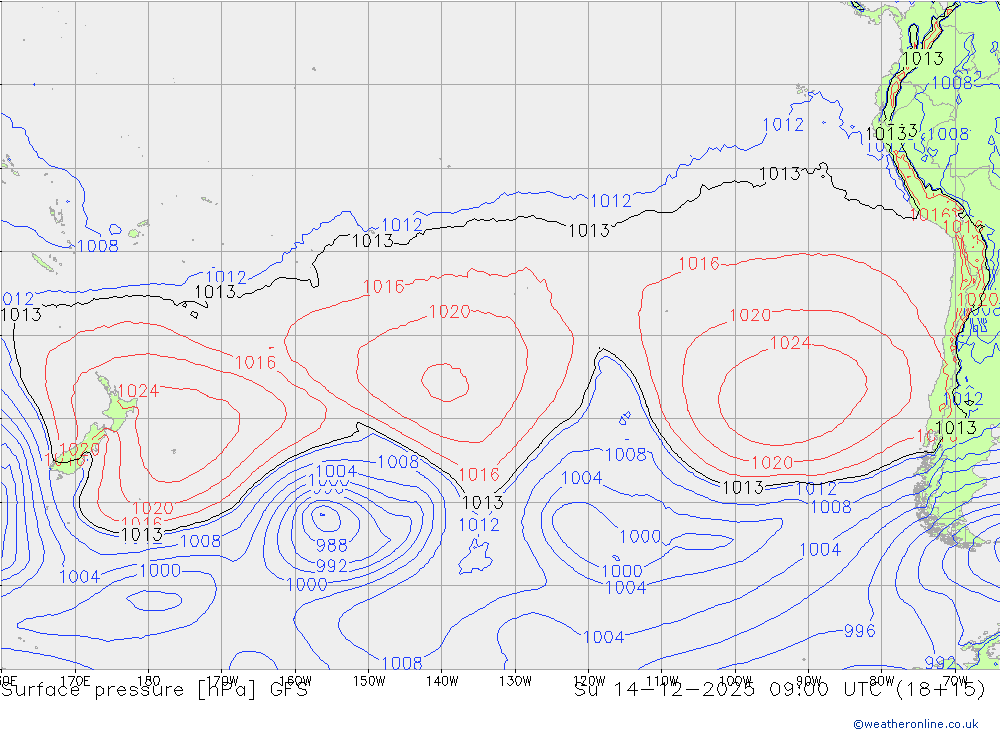Open the weatheronline.co.uk copyright link
Viewport: 1000px width, 733px height.
click(916, 724)
